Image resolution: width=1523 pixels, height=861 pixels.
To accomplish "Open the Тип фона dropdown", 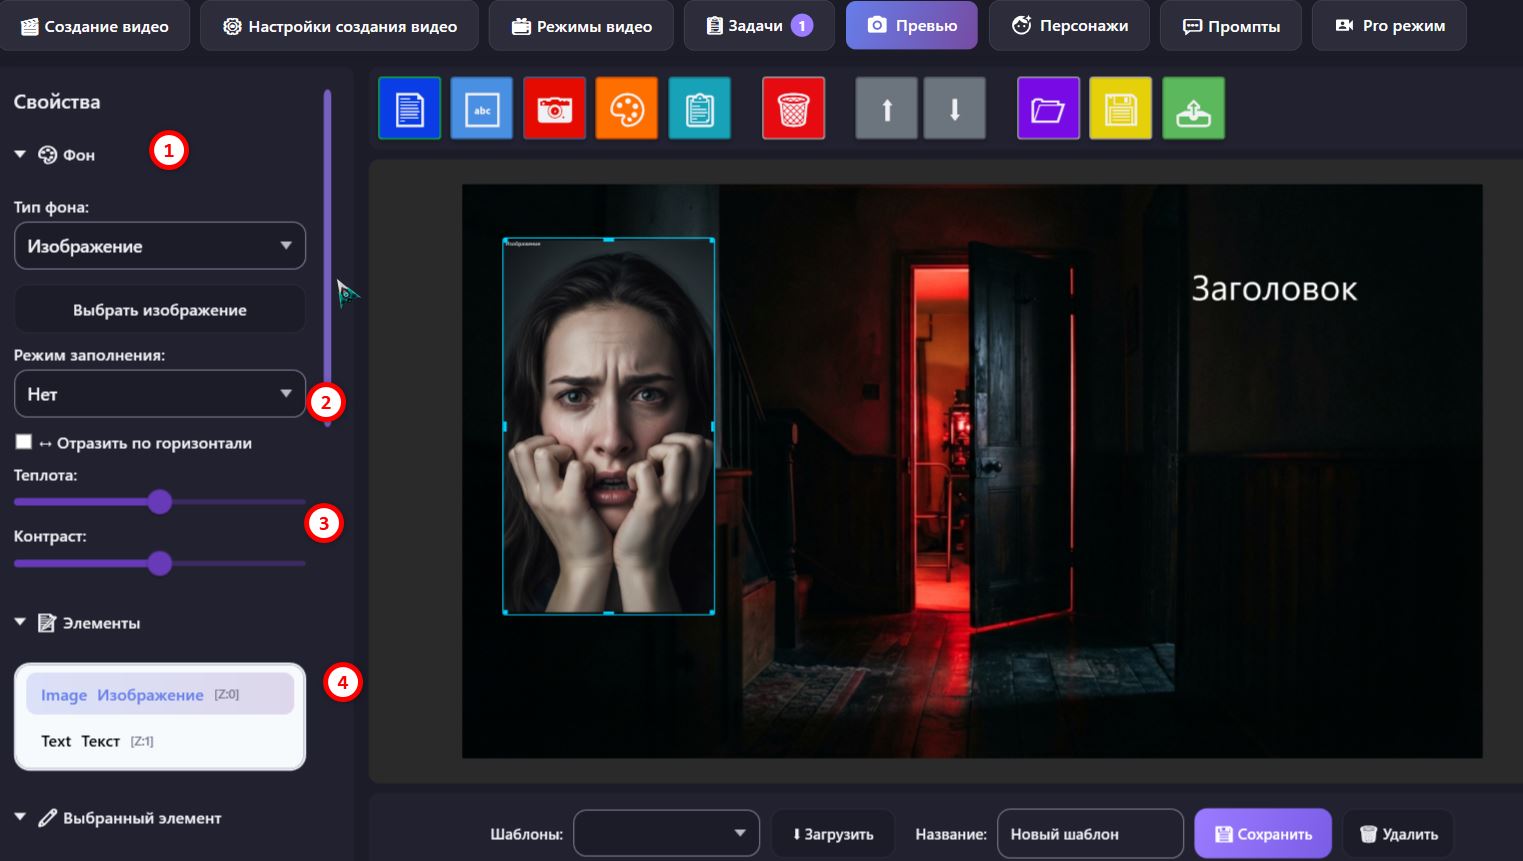I will 160,246.
